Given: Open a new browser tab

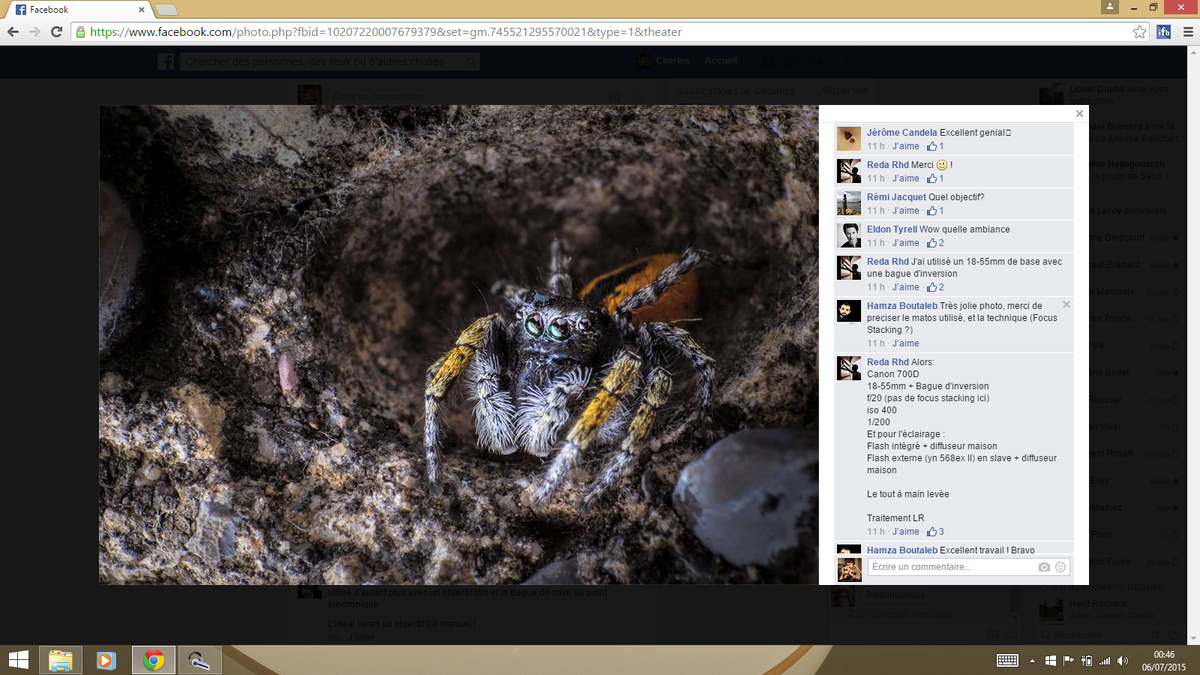Looking at the screenshot, I should 166,9.
